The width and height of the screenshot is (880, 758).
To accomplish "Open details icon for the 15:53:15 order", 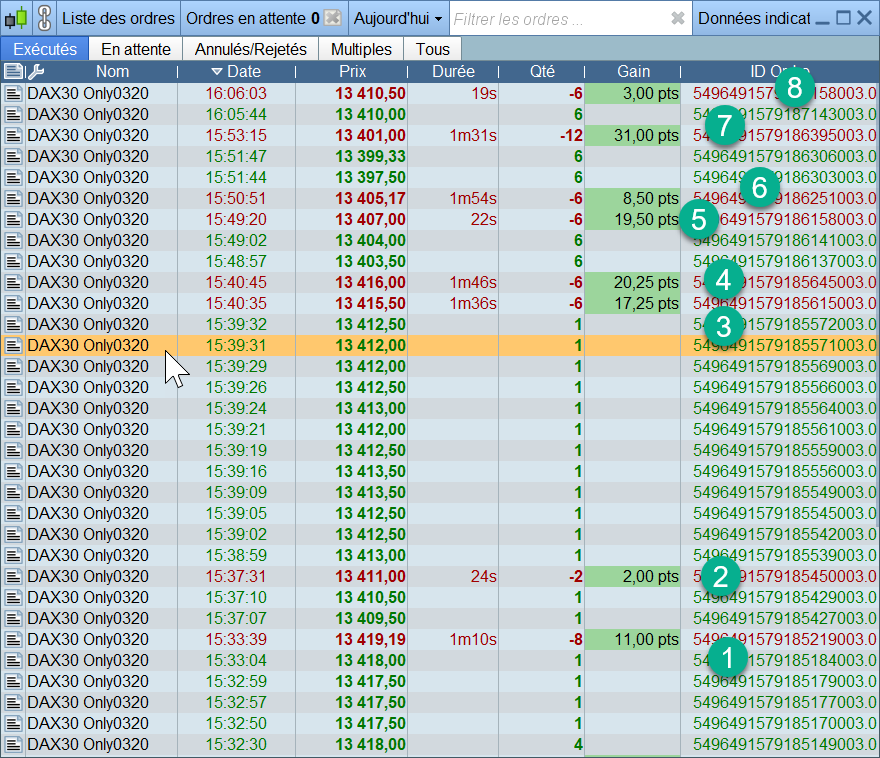I will (x=13, y=135).
